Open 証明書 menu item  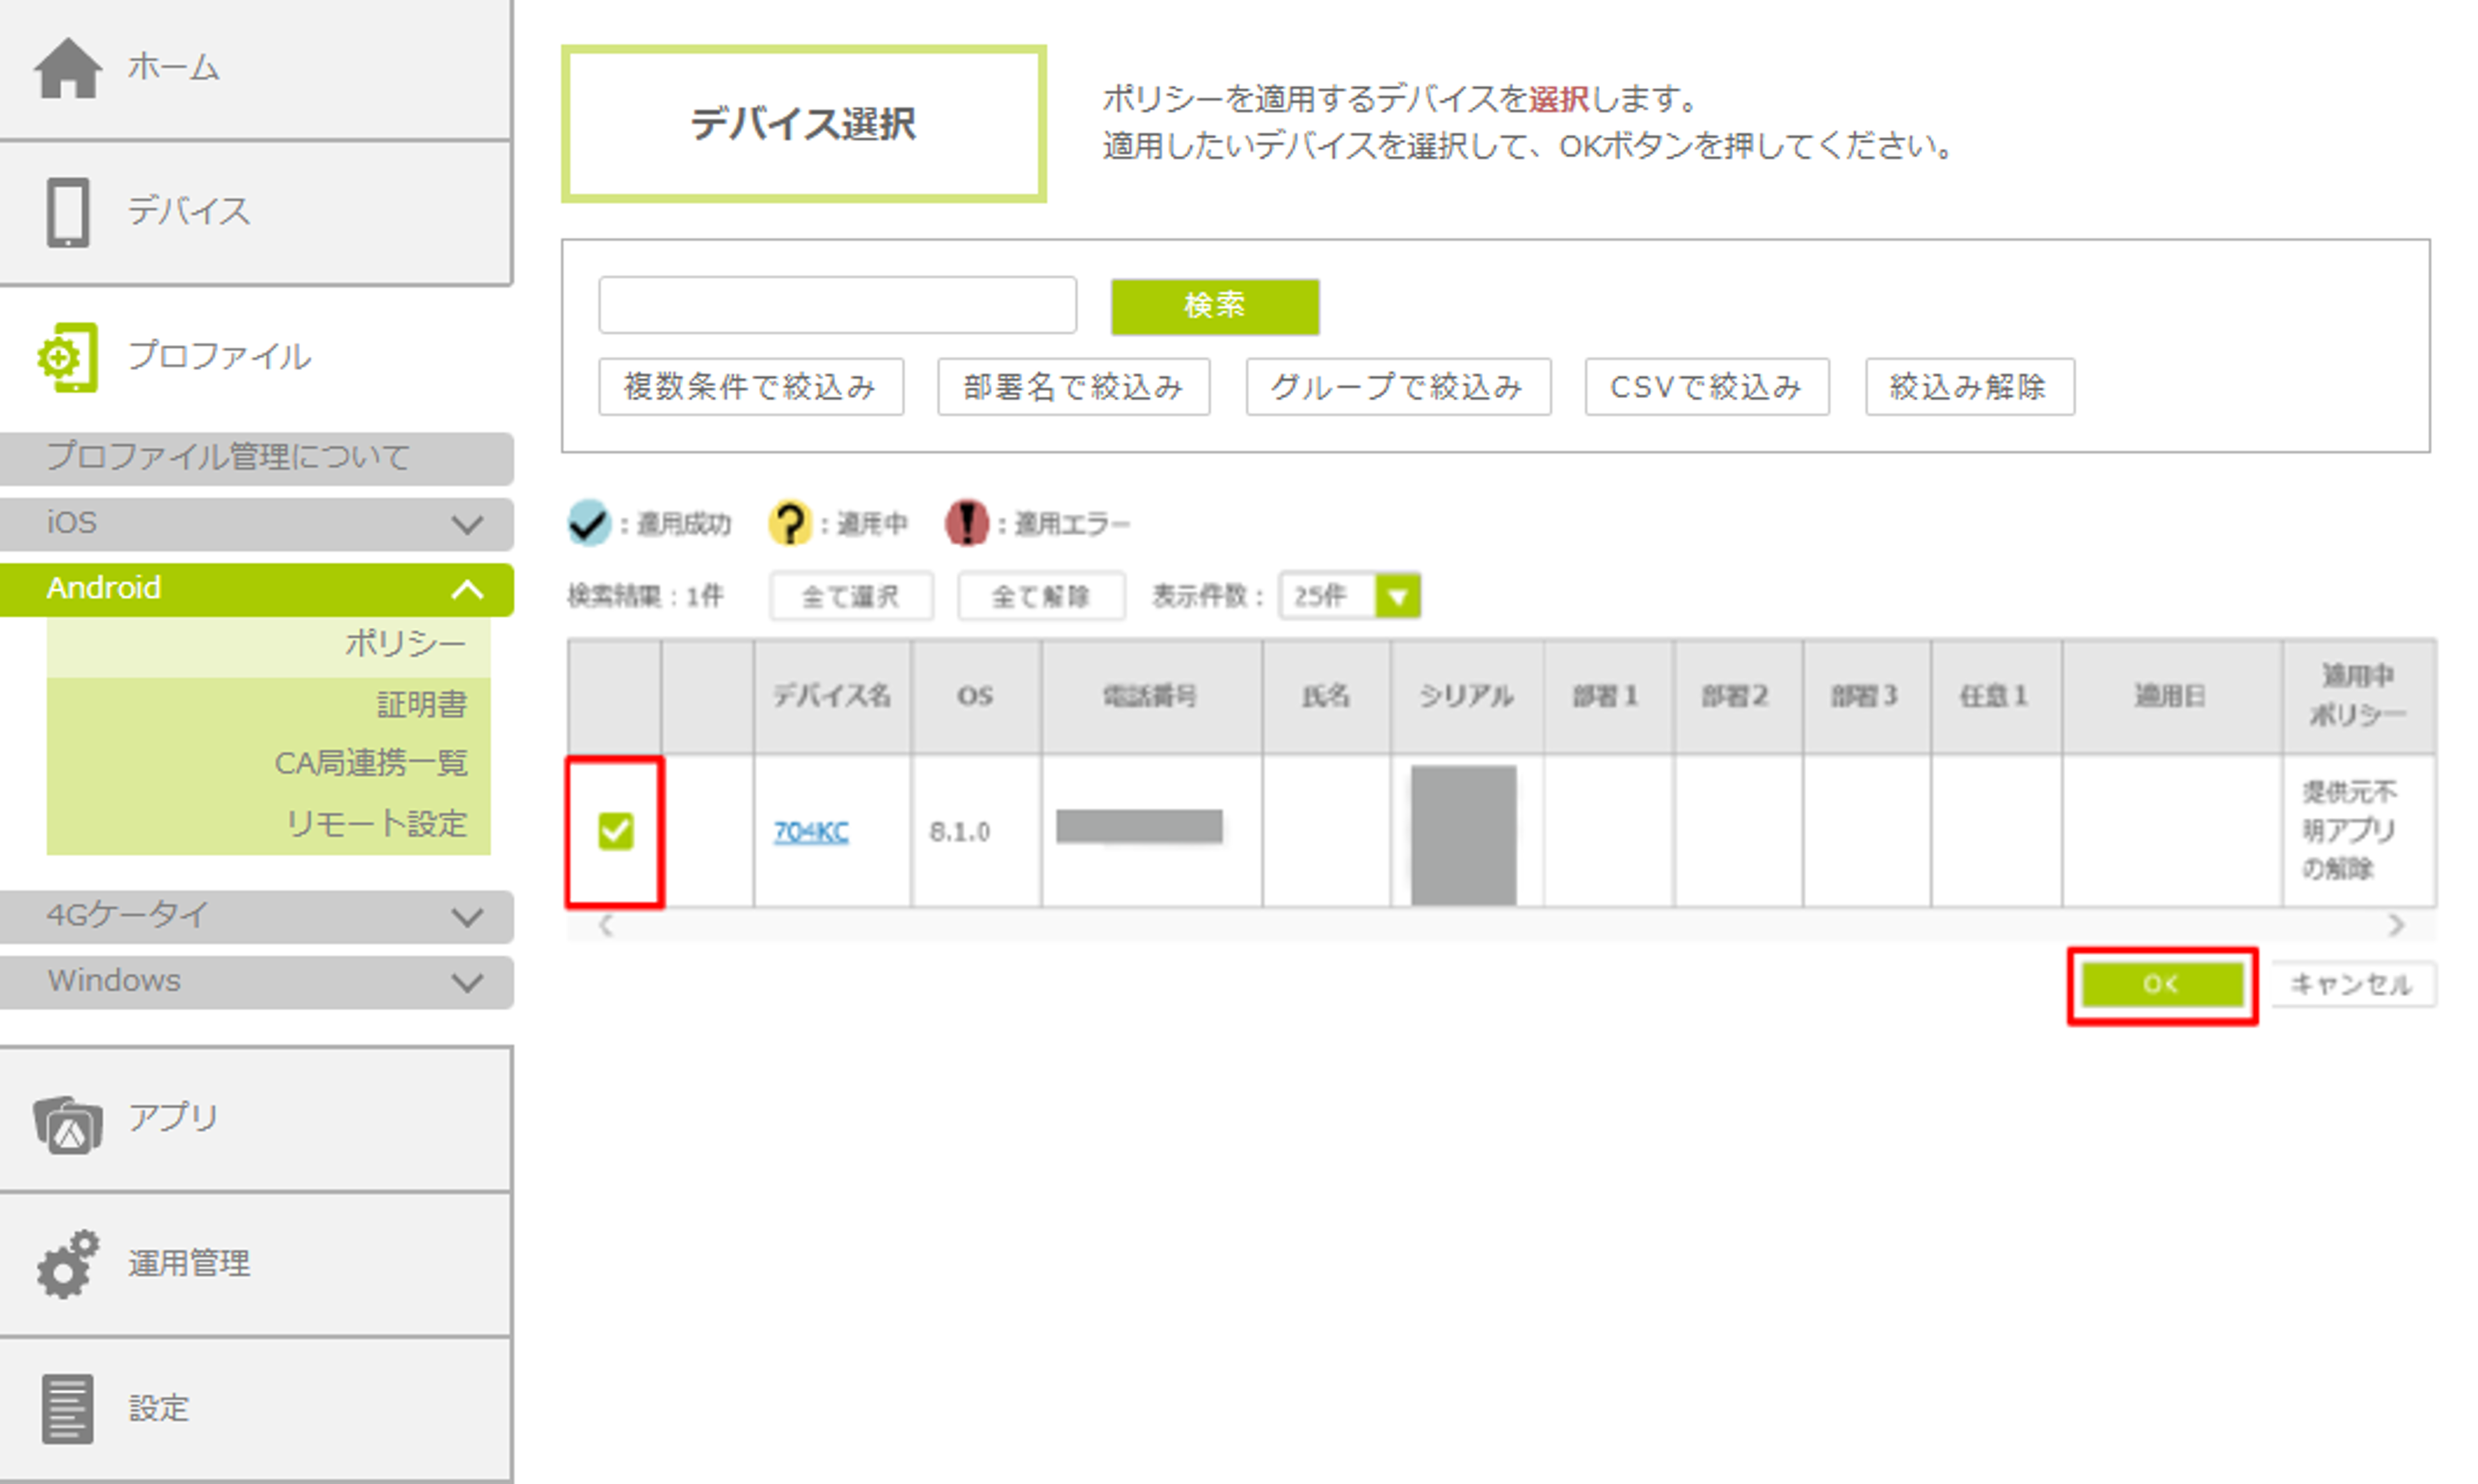click(421, 705)
